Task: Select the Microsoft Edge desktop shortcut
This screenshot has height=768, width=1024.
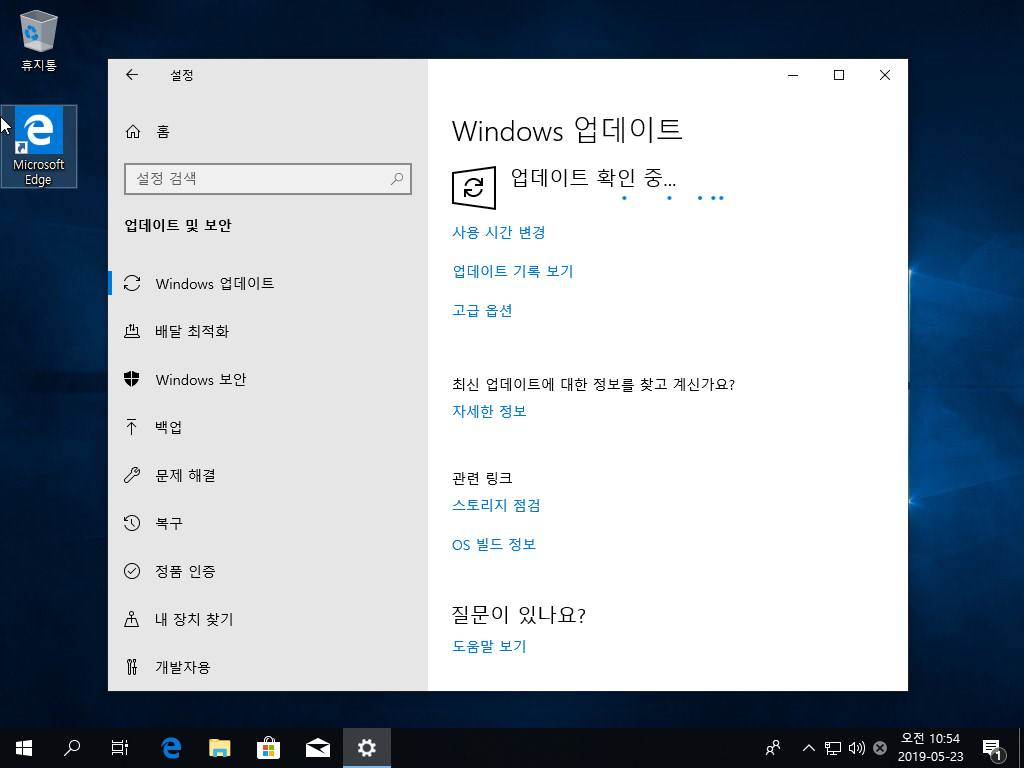Action: (39, 146)
